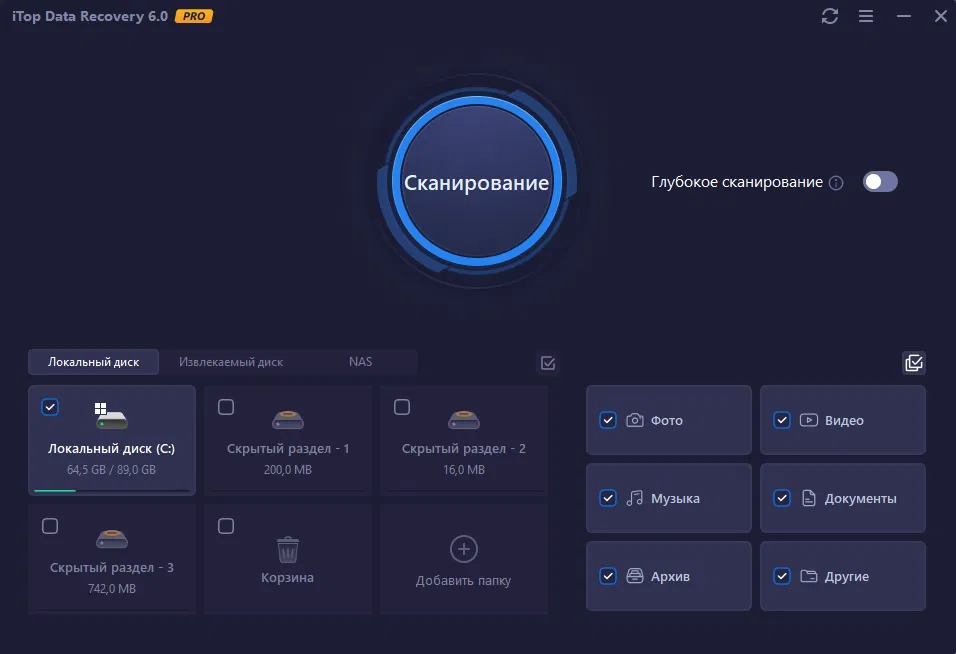This screenshot has height=654, width=956.
Task: Toggle the Глубокое сканирование switch
Action: click(x=880, y=182)
